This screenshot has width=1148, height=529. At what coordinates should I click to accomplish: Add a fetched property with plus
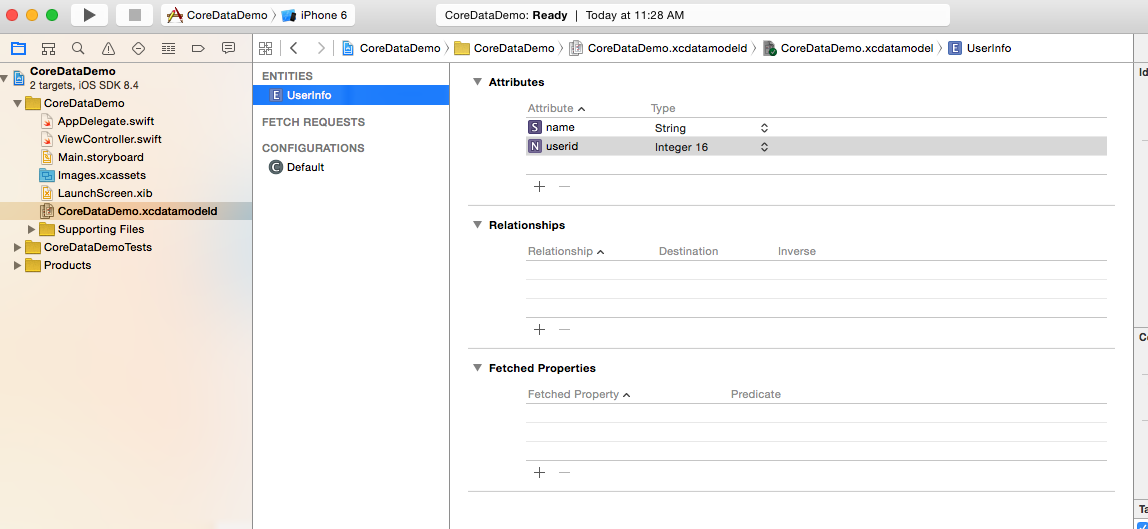point(540,472)
